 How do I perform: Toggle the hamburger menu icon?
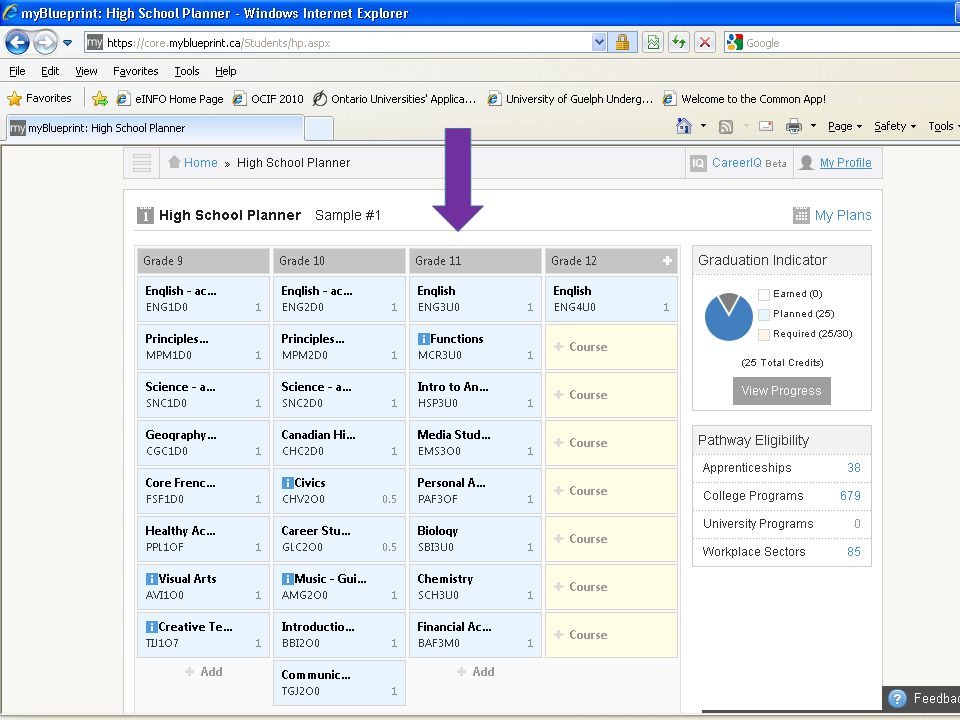[141, 163]
